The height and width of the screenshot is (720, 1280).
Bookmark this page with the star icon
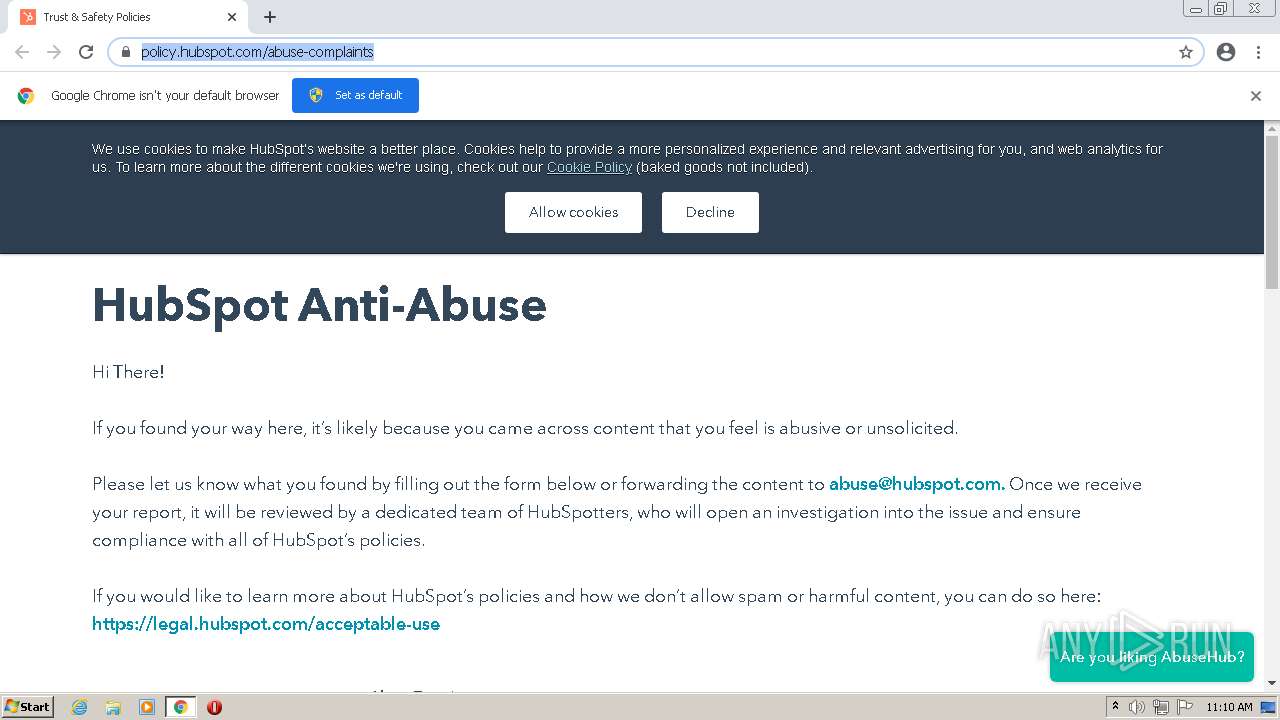[x=1186, y=52]
